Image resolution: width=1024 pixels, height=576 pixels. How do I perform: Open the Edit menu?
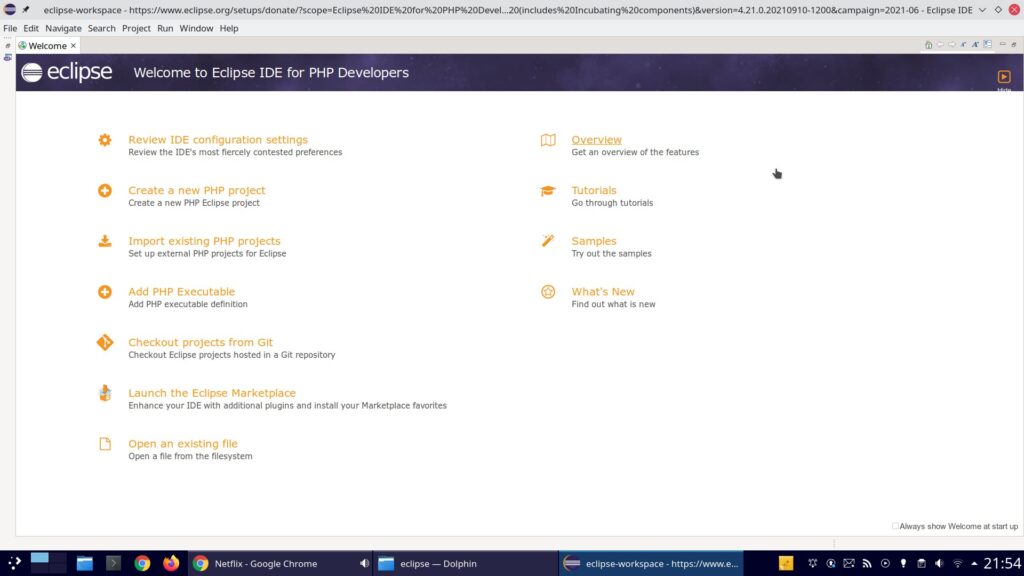31,28
